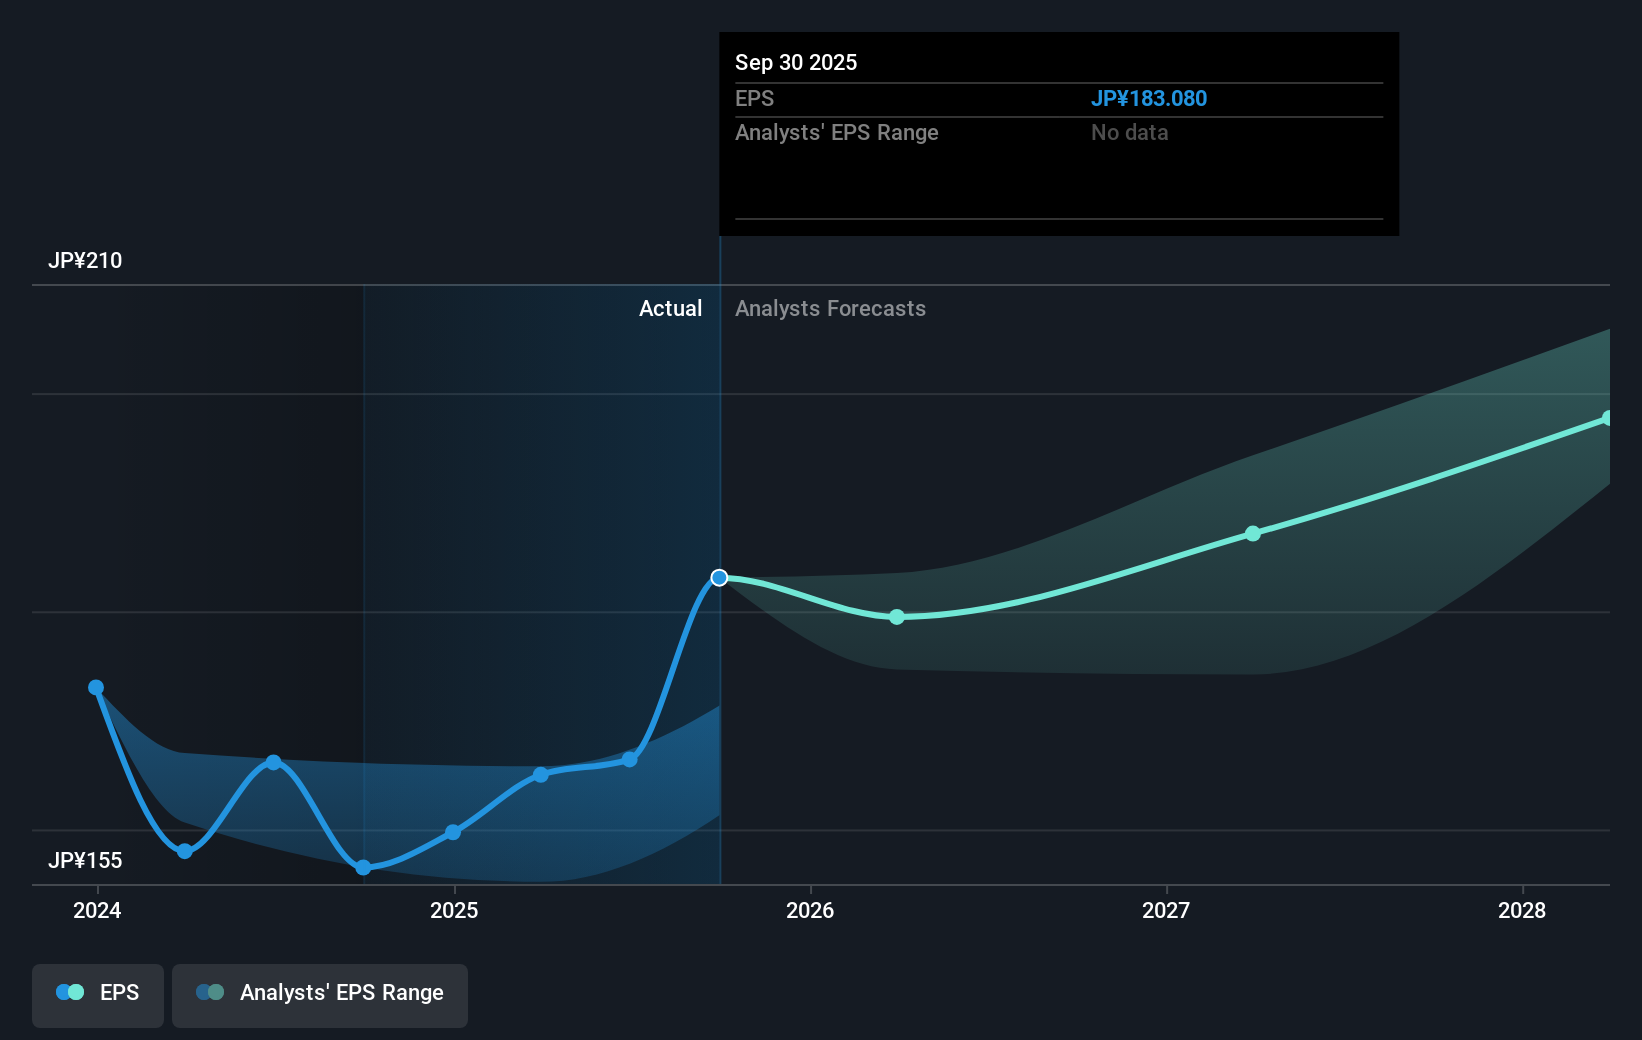Click the 2026 forecast dip data point

[896, 617]
